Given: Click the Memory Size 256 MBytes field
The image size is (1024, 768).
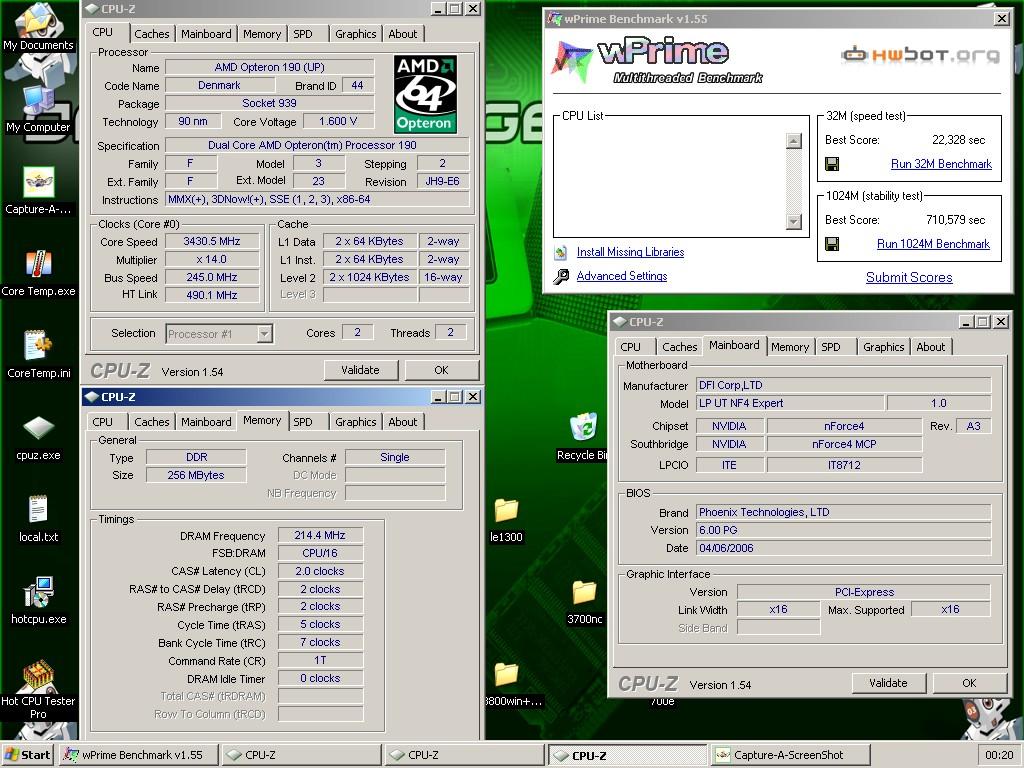Looking at the screenshot, I should pos(196,475).
